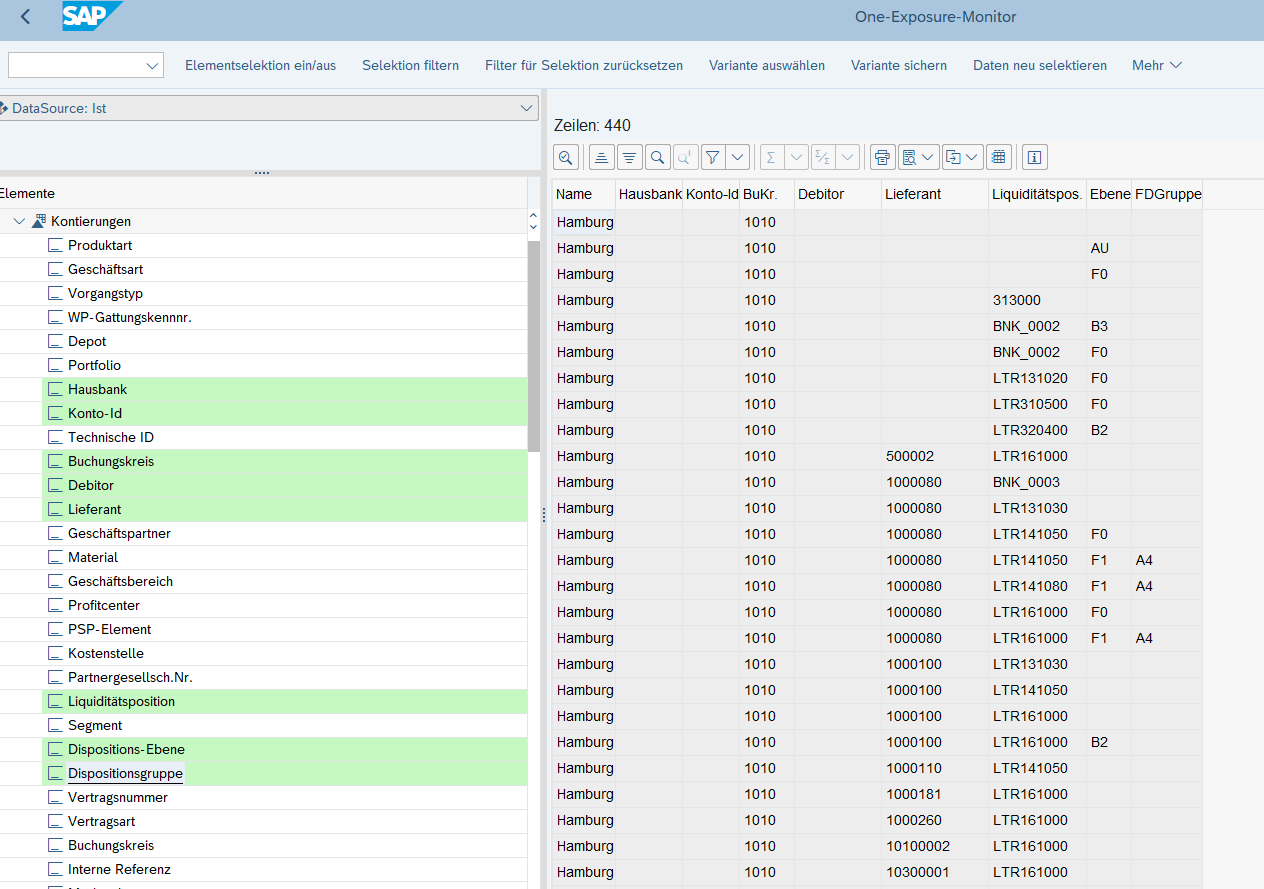1264x889 pixels.
Task: Click the Set Filter funnel icon
Action: (x=712, y=157)
